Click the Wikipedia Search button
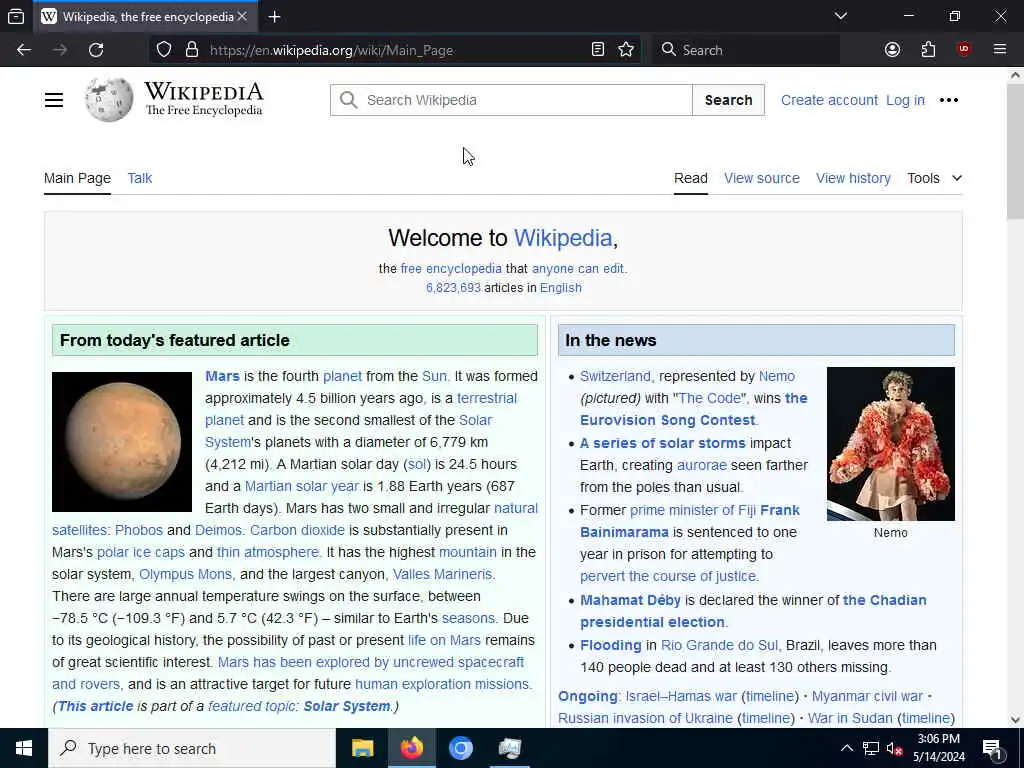 728,100
